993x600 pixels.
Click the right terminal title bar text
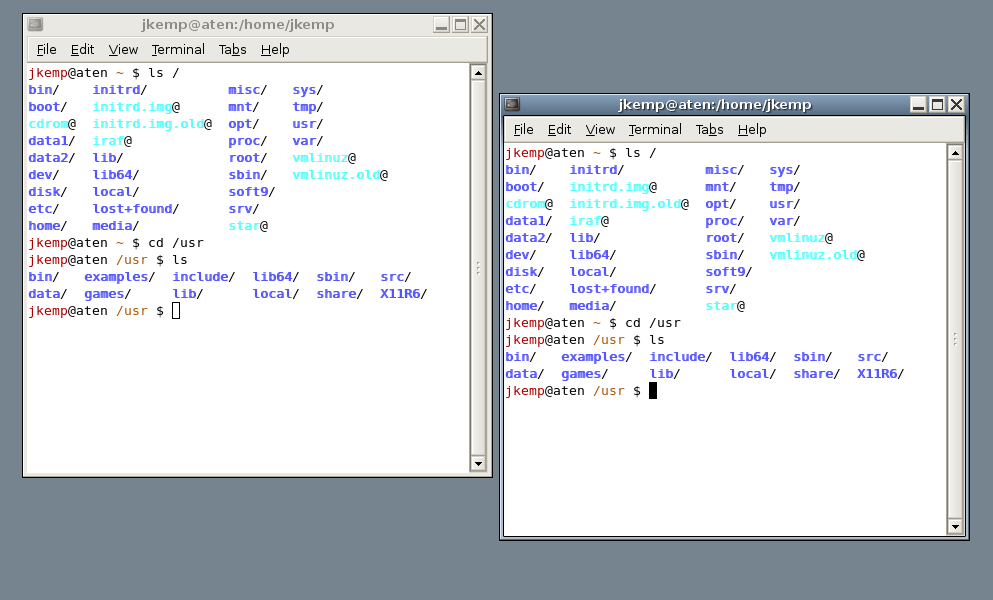click(x=715, y=105)
